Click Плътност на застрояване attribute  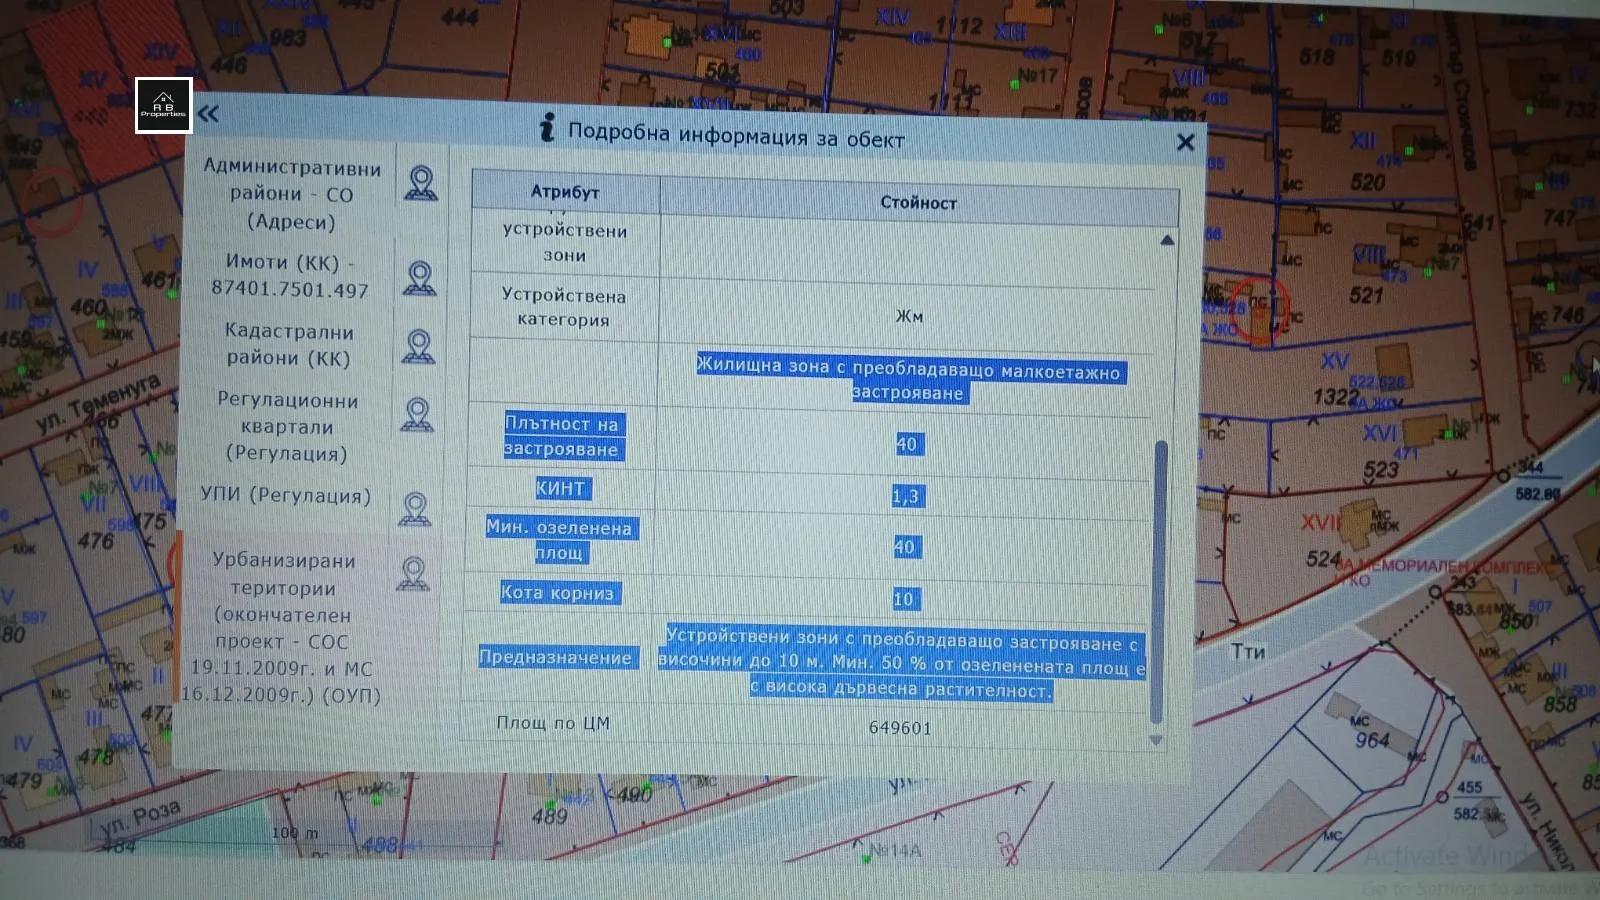coord(562,436)
